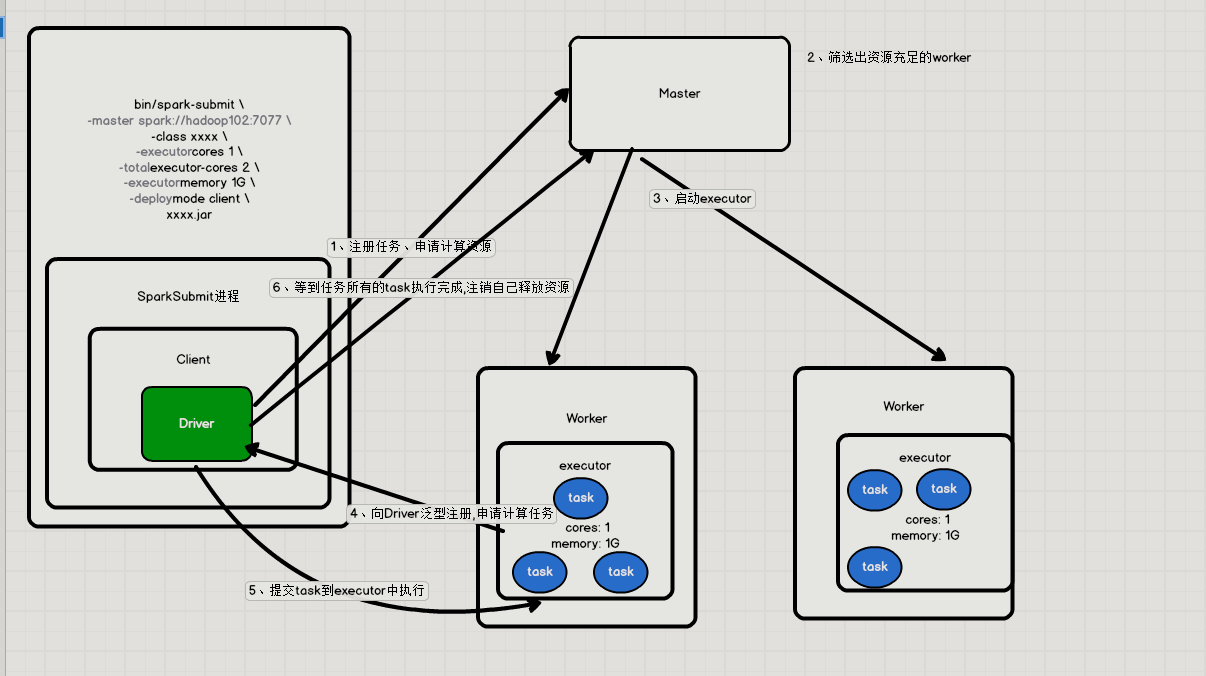Image resolution: width=1206 pixels, height=676 pixels.
Task: Click the Client label text
Action: (194, 359)
